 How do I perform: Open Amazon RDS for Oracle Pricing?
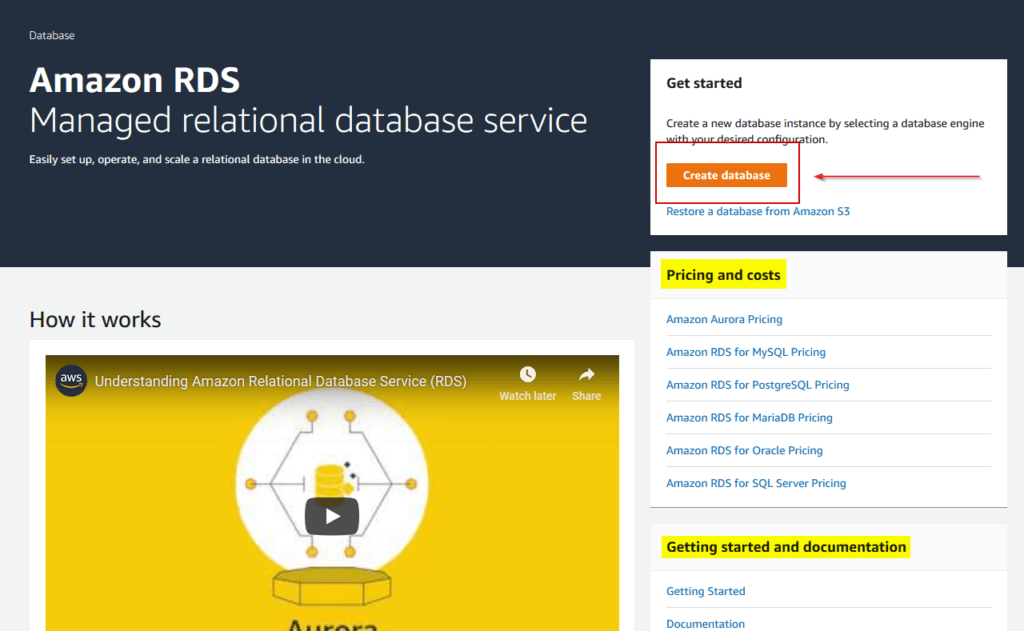[x=744, y=450]
